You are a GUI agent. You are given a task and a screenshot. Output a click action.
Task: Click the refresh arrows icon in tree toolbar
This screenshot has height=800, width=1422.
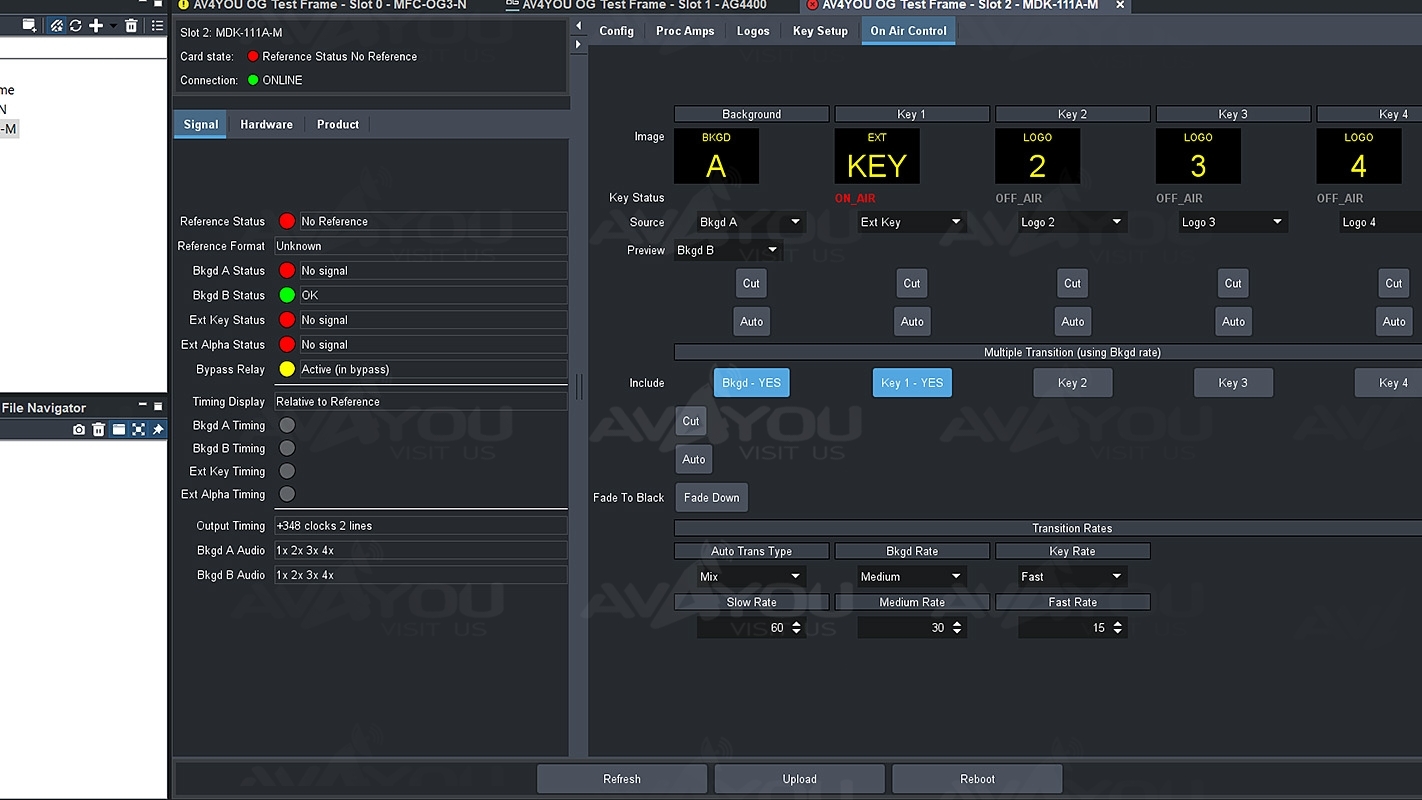click(76, 25)
